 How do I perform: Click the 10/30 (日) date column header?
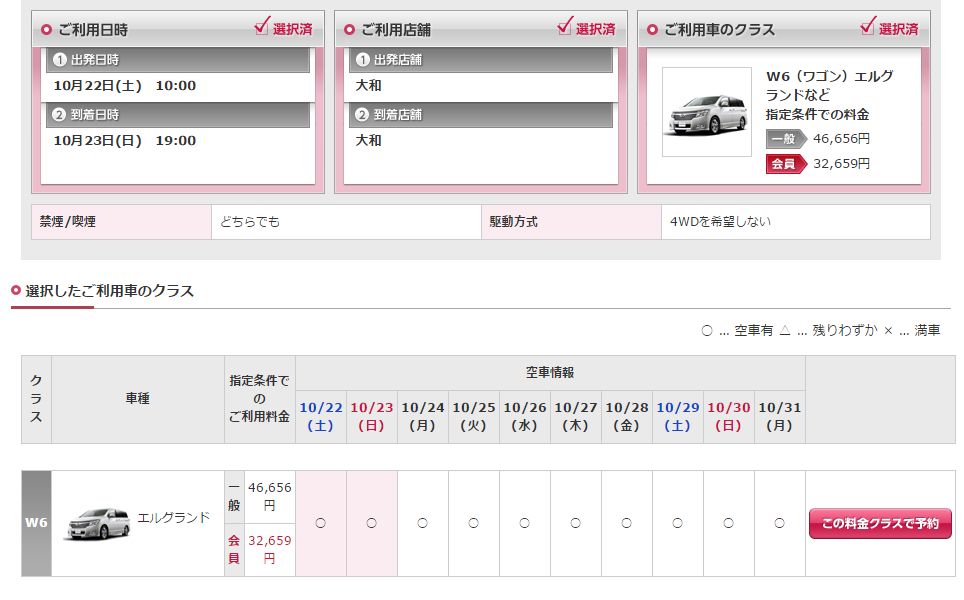pyautogui.click(x=729, y=416)
